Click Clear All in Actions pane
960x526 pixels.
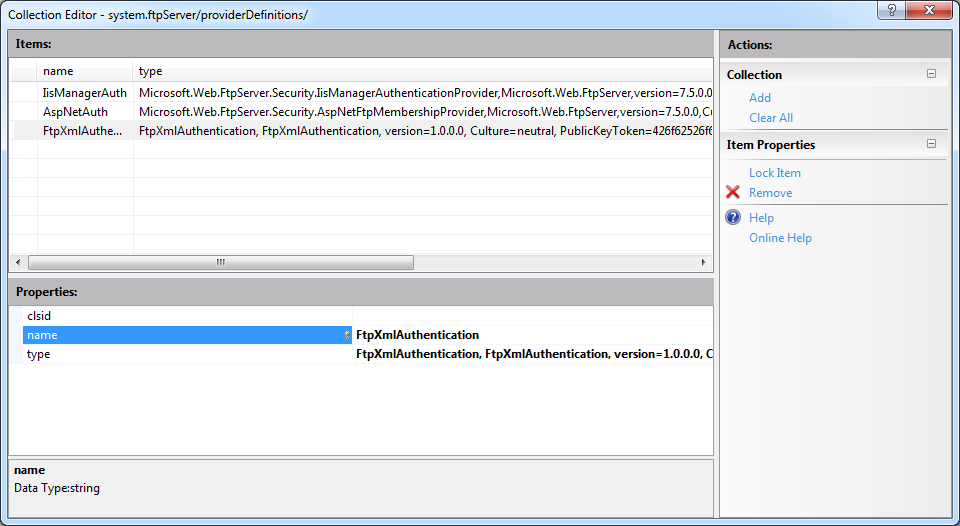[770, 118]
